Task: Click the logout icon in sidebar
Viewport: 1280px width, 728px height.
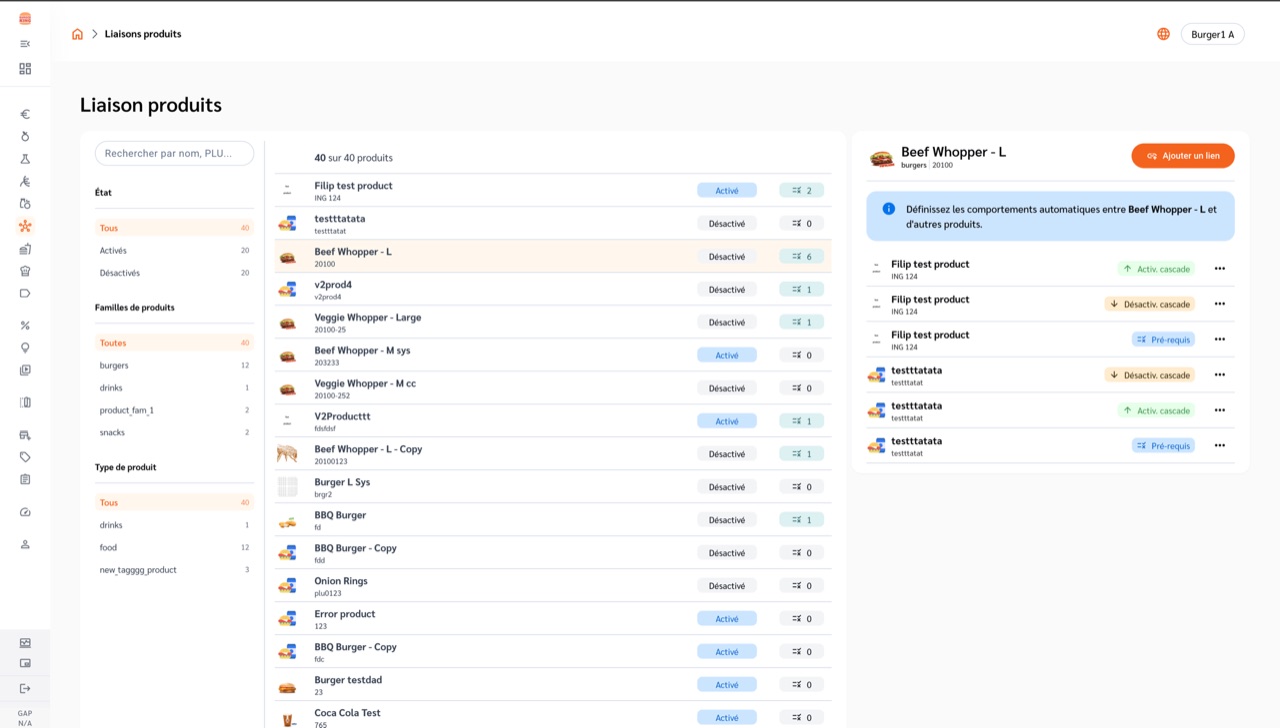Action: point(25,688)
